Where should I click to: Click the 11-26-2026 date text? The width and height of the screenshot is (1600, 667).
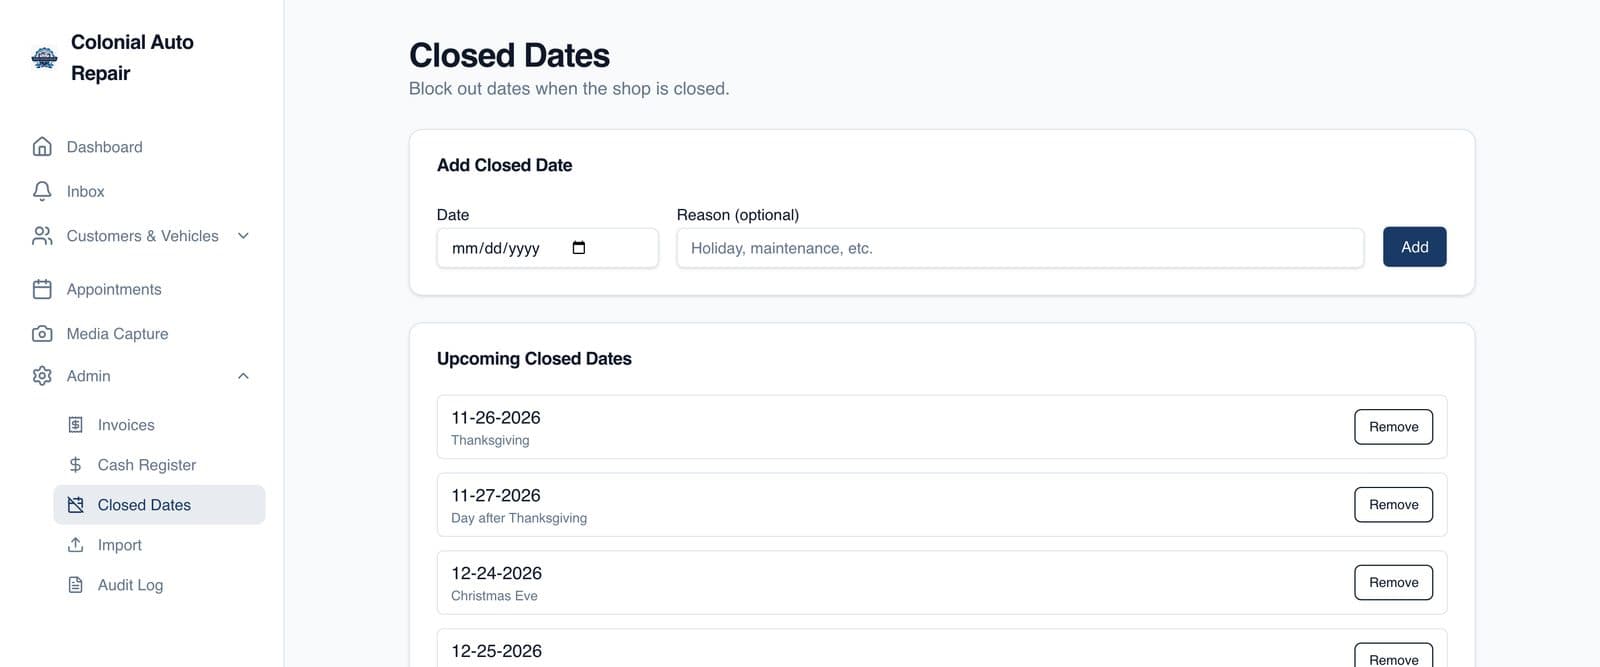pyautogui.click(x=496, y=418)
